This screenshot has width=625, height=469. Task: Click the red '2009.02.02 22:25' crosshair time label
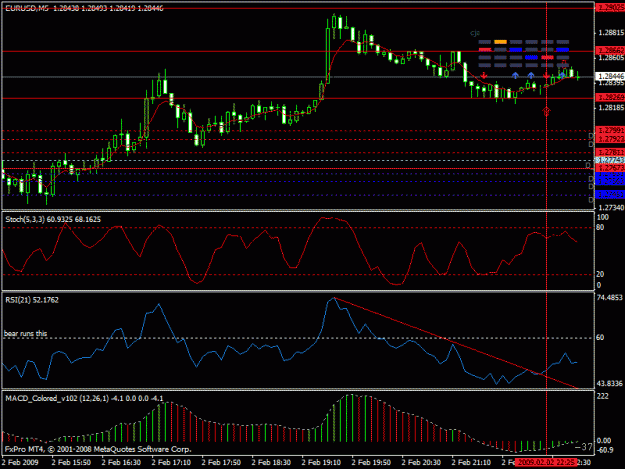[x=546, y=462]
